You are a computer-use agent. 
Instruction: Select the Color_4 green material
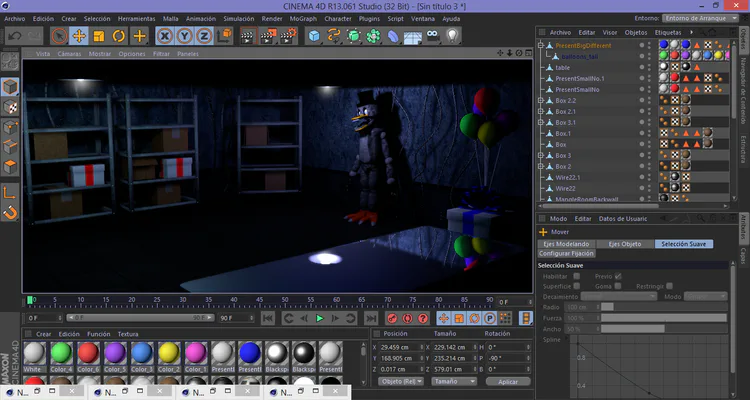(61, 357)
